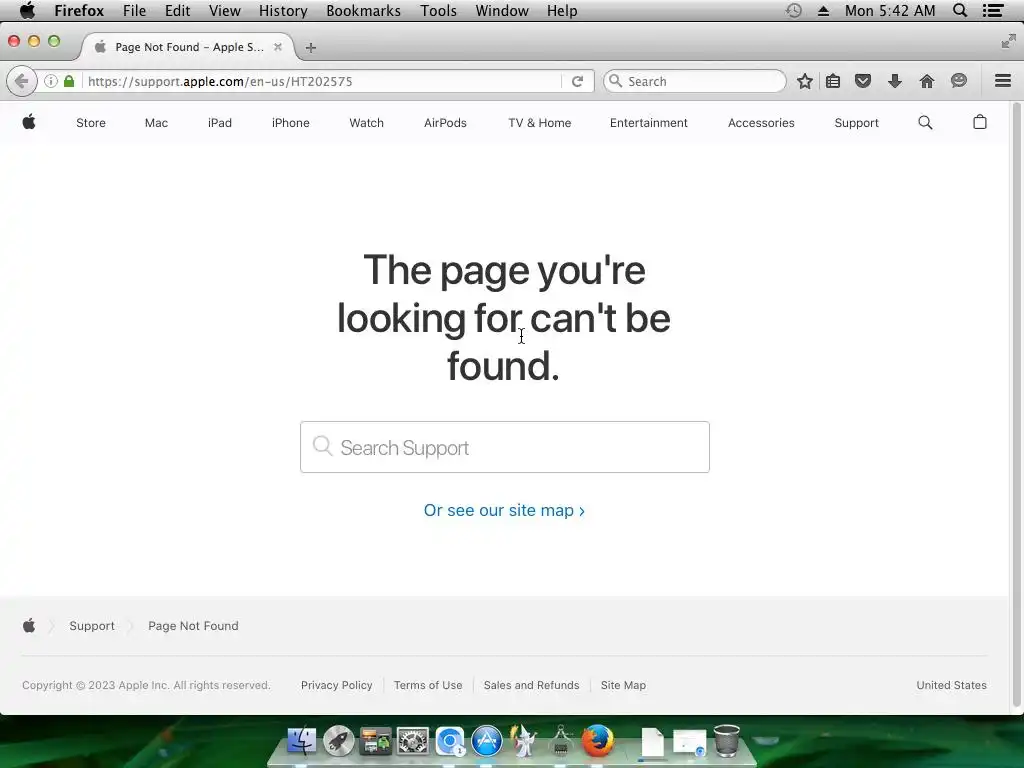
Task: Reload the page with the refresh icon
Action: coord(577,82)
